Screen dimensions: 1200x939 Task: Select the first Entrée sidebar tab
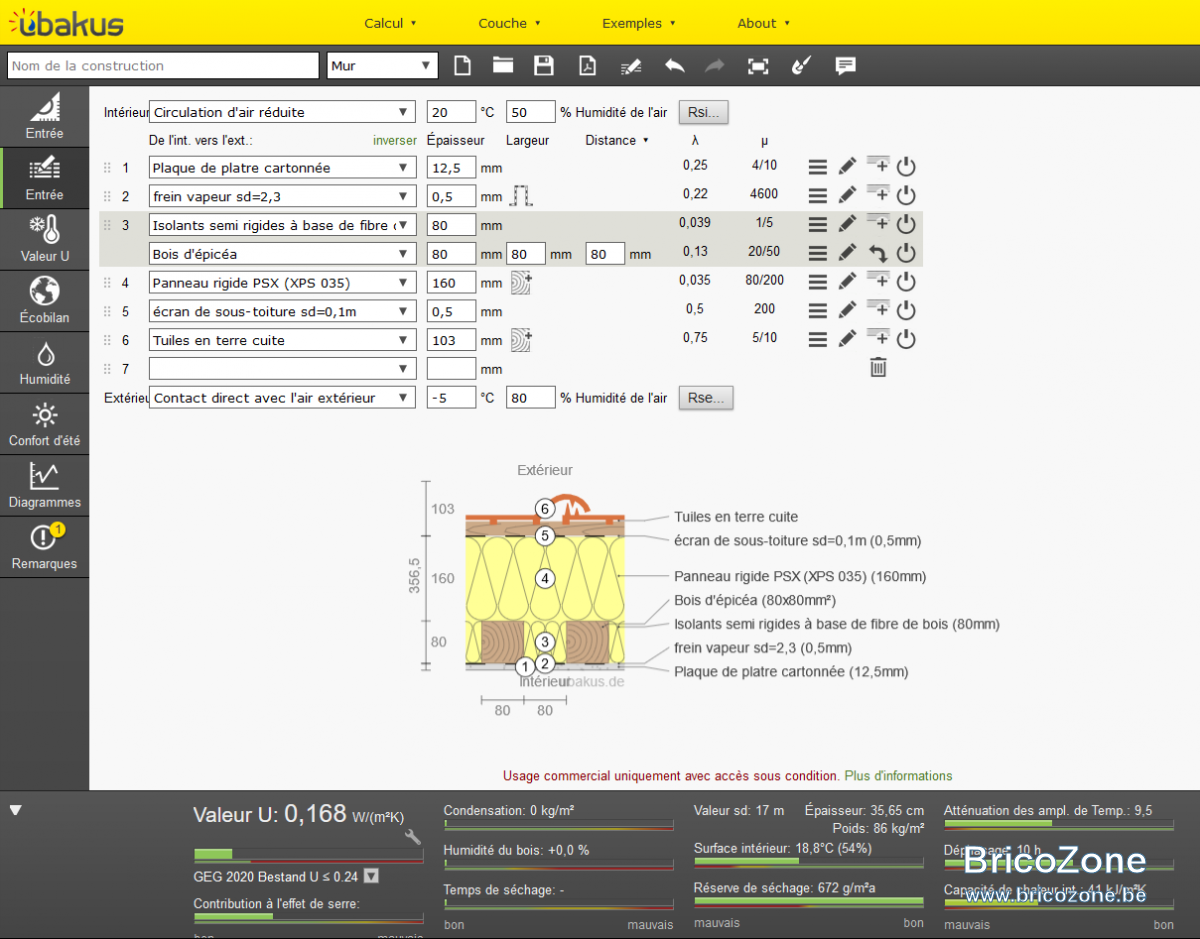click(44, 117)
